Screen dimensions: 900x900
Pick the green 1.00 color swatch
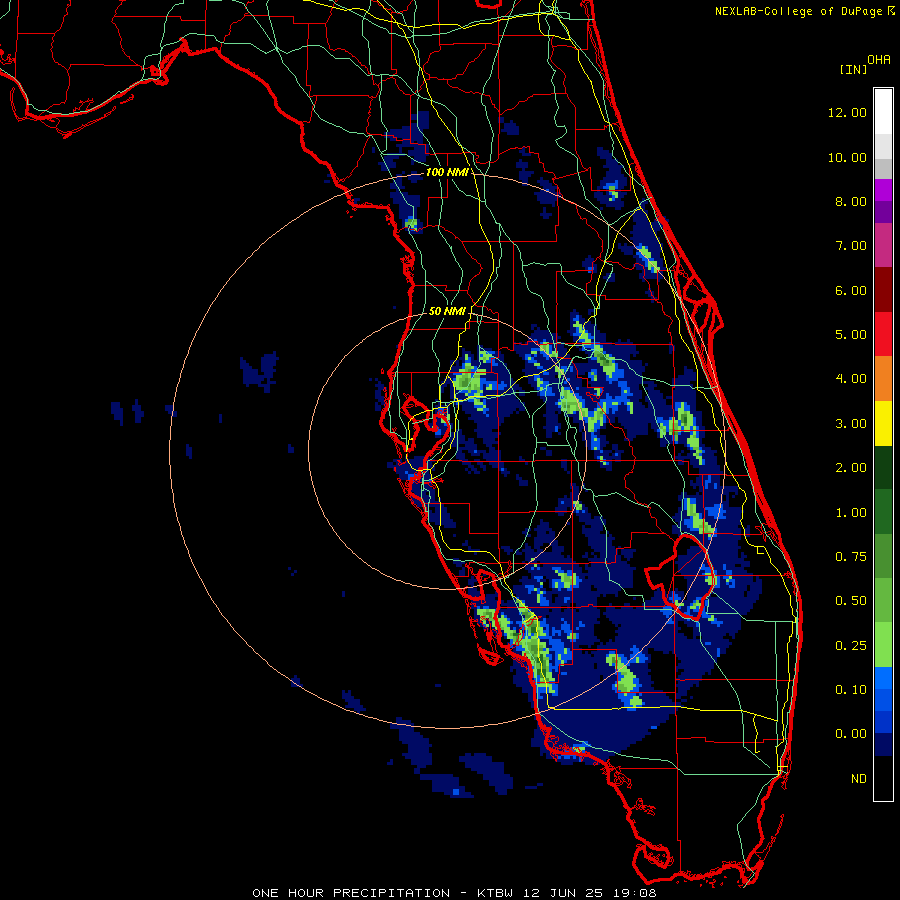[883, 512]
